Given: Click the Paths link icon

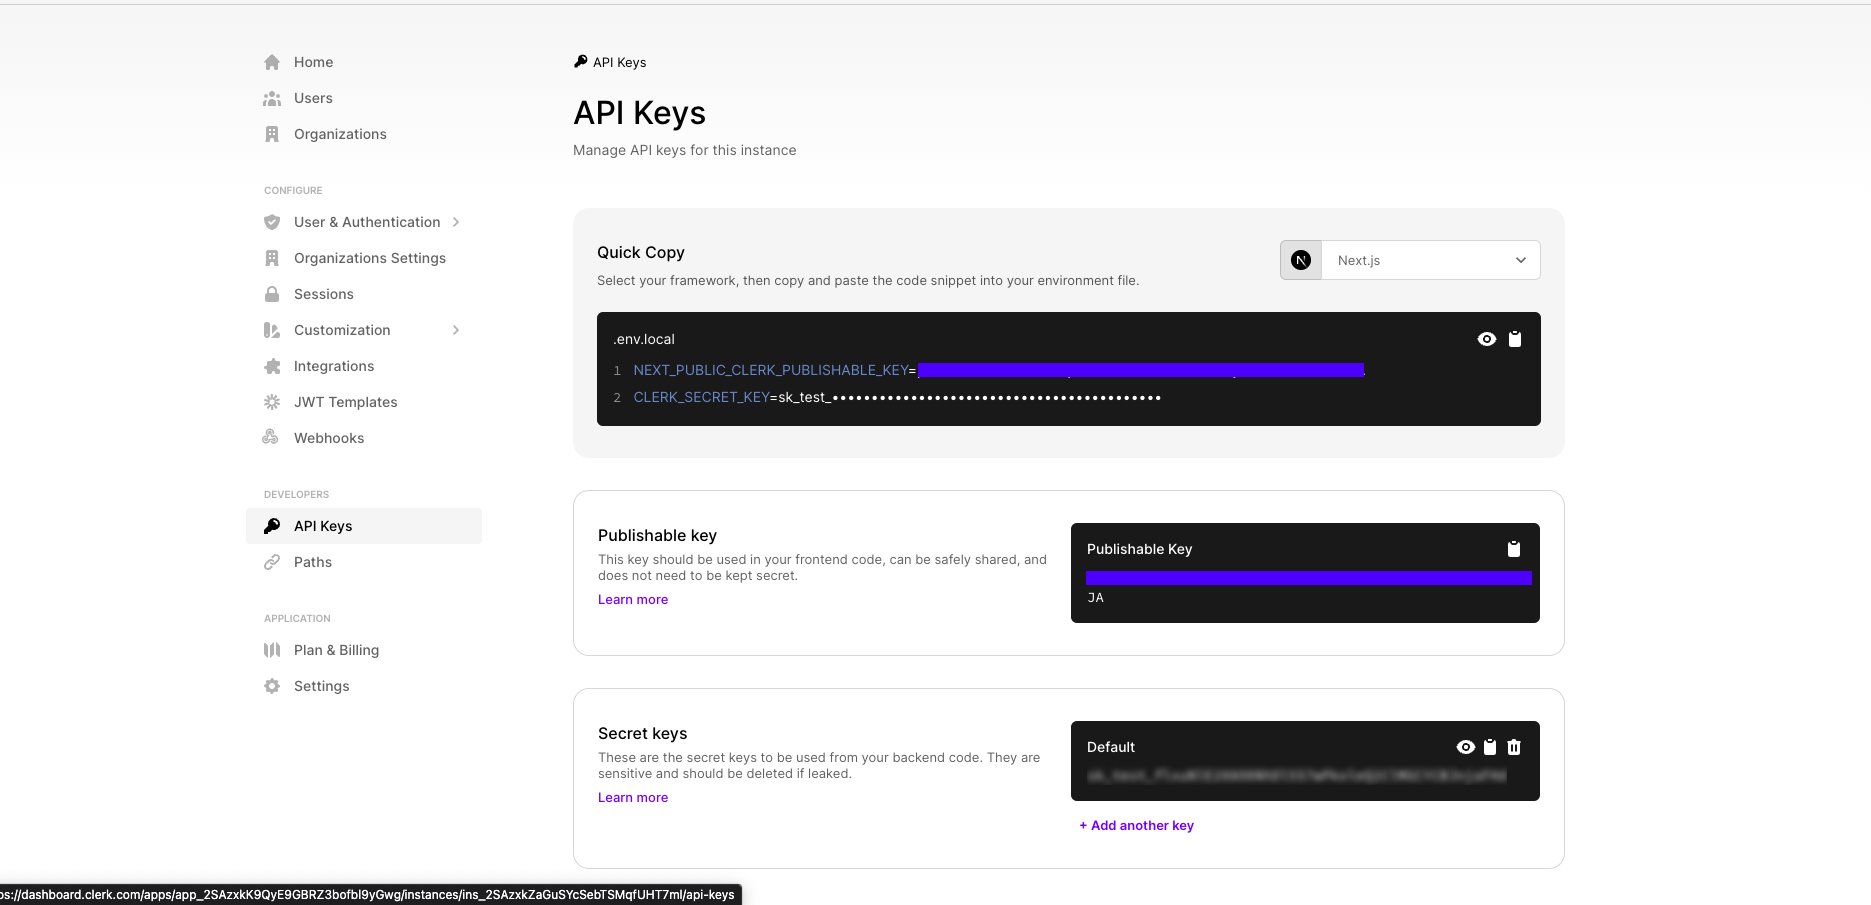Looking at the screenshot, I should point(272,562).
